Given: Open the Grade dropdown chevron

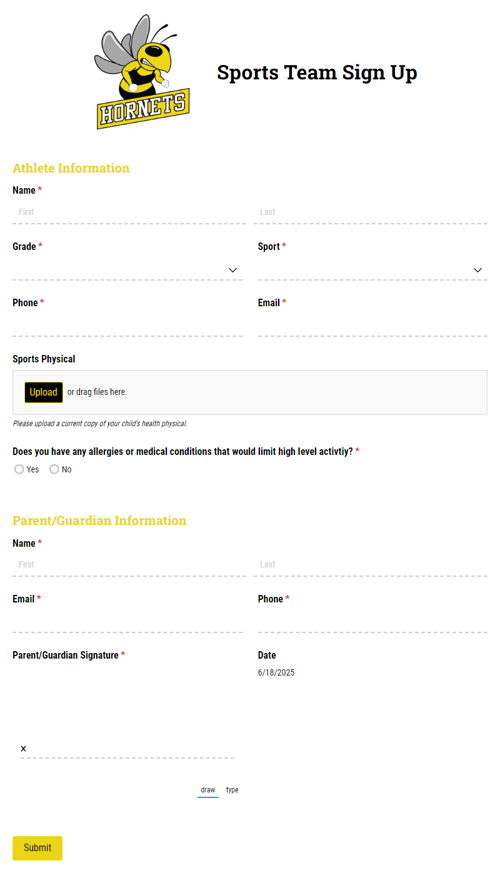Looking at the screenshot, I should click(x=233, y=270).
